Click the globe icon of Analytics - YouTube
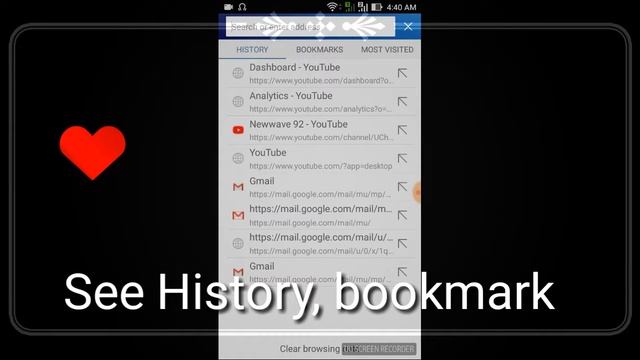The width and height of the screenshot is (640, 360). [x=238, y=101]
